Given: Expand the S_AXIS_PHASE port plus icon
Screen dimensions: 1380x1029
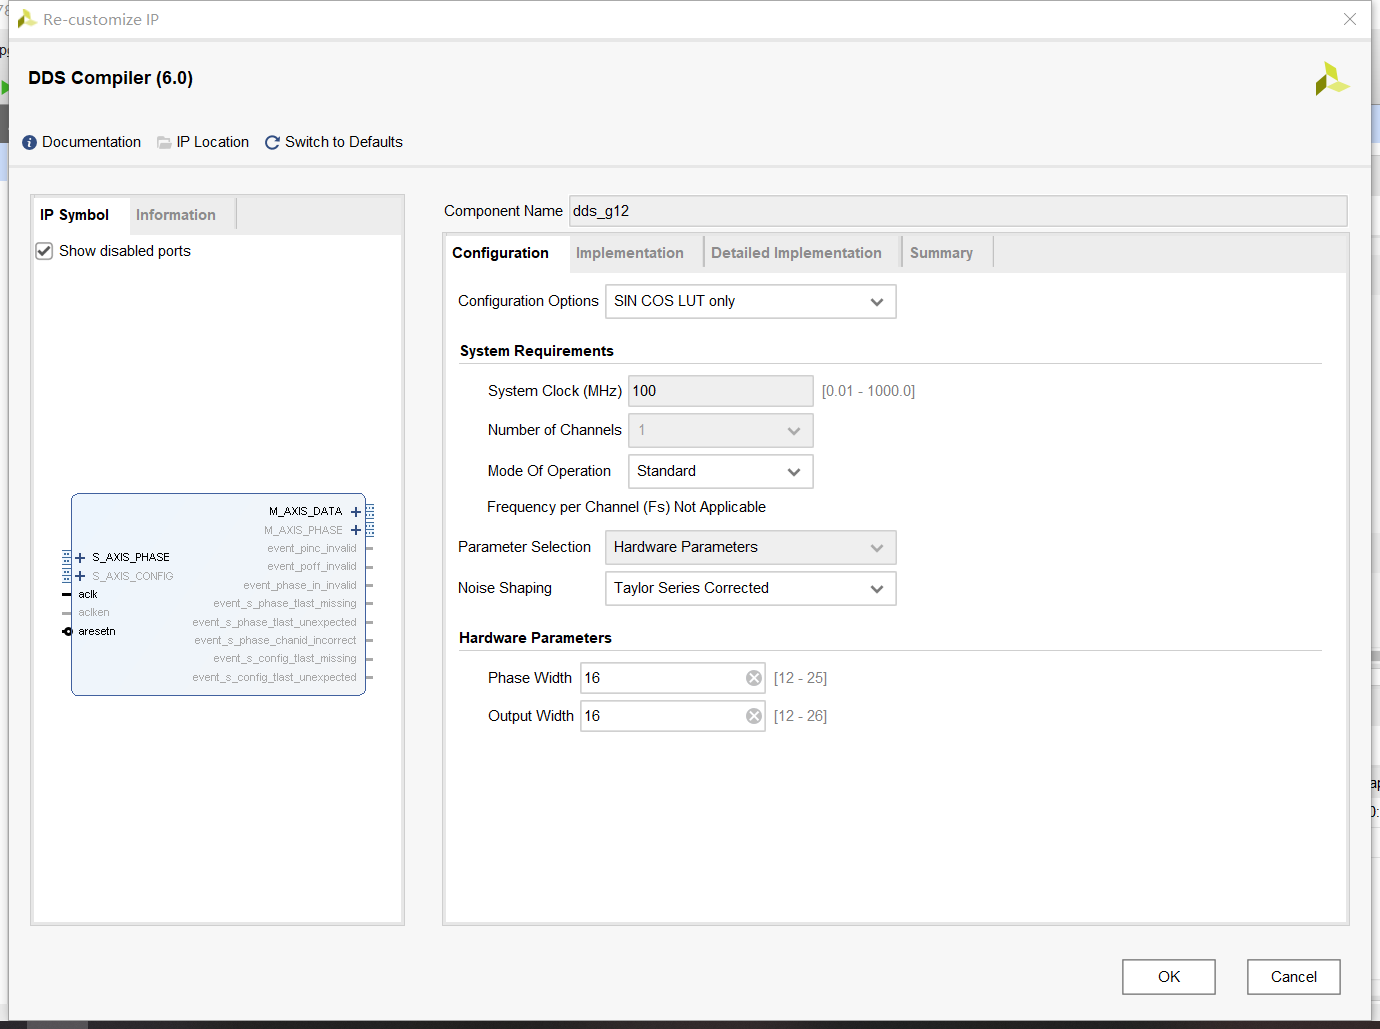Looking at the screenshot, I should [x=80, y=558].
